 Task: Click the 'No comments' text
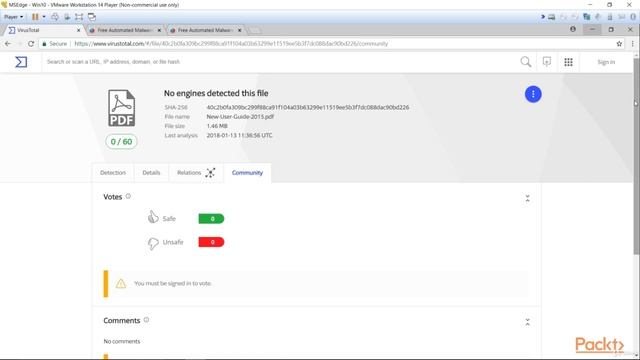(x=122, y=341)
